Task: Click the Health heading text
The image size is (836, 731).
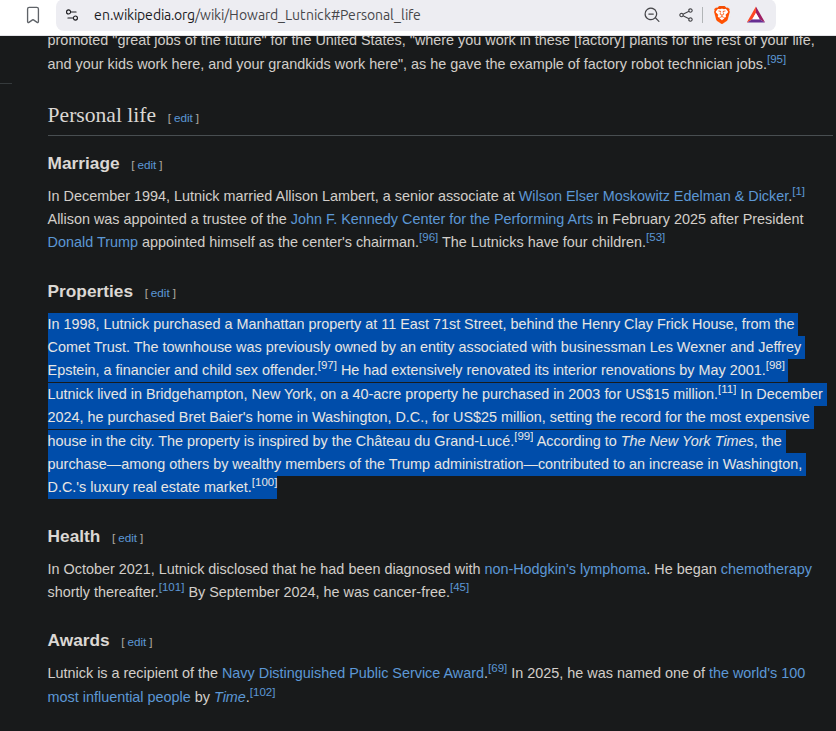Action: [x=74, y=536]
